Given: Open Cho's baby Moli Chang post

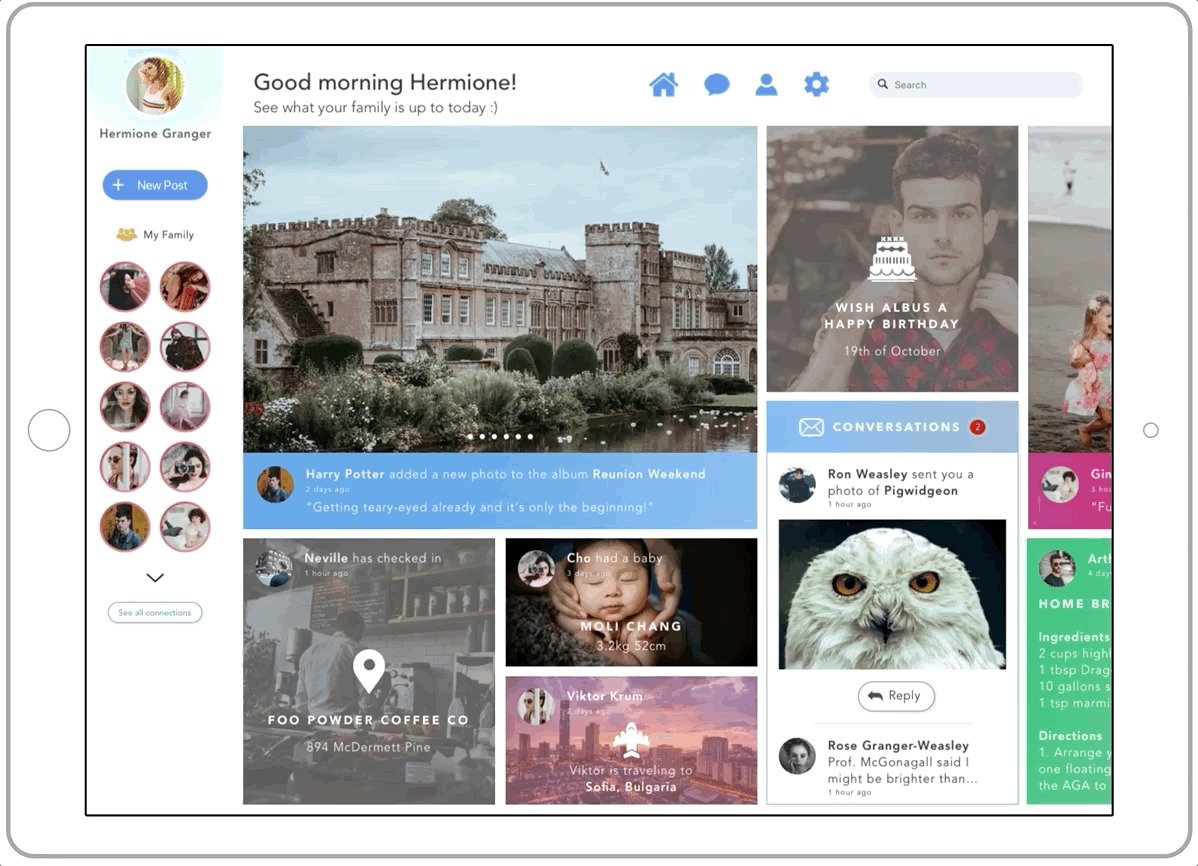Looking at the screenshot, I should click(631, 603).
